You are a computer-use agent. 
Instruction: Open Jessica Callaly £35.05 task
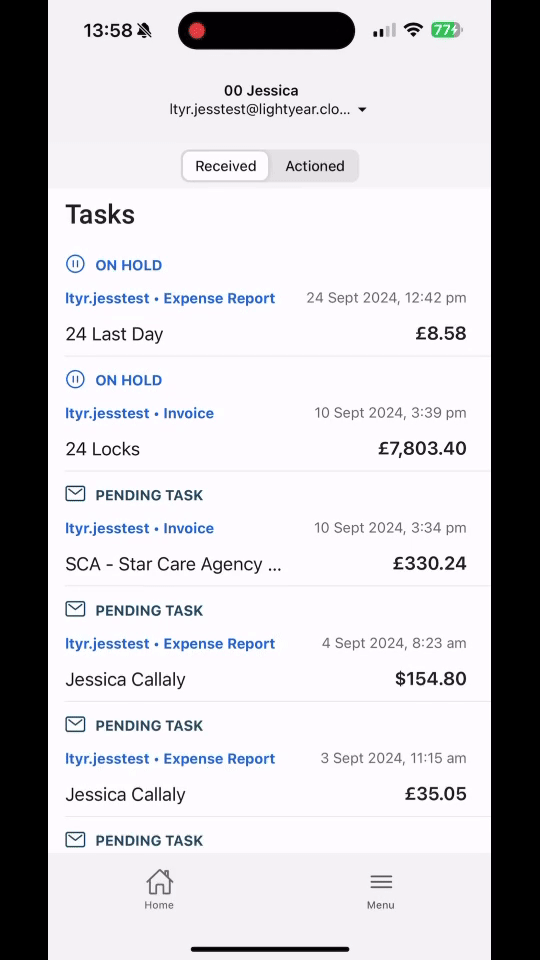point(269,759)
